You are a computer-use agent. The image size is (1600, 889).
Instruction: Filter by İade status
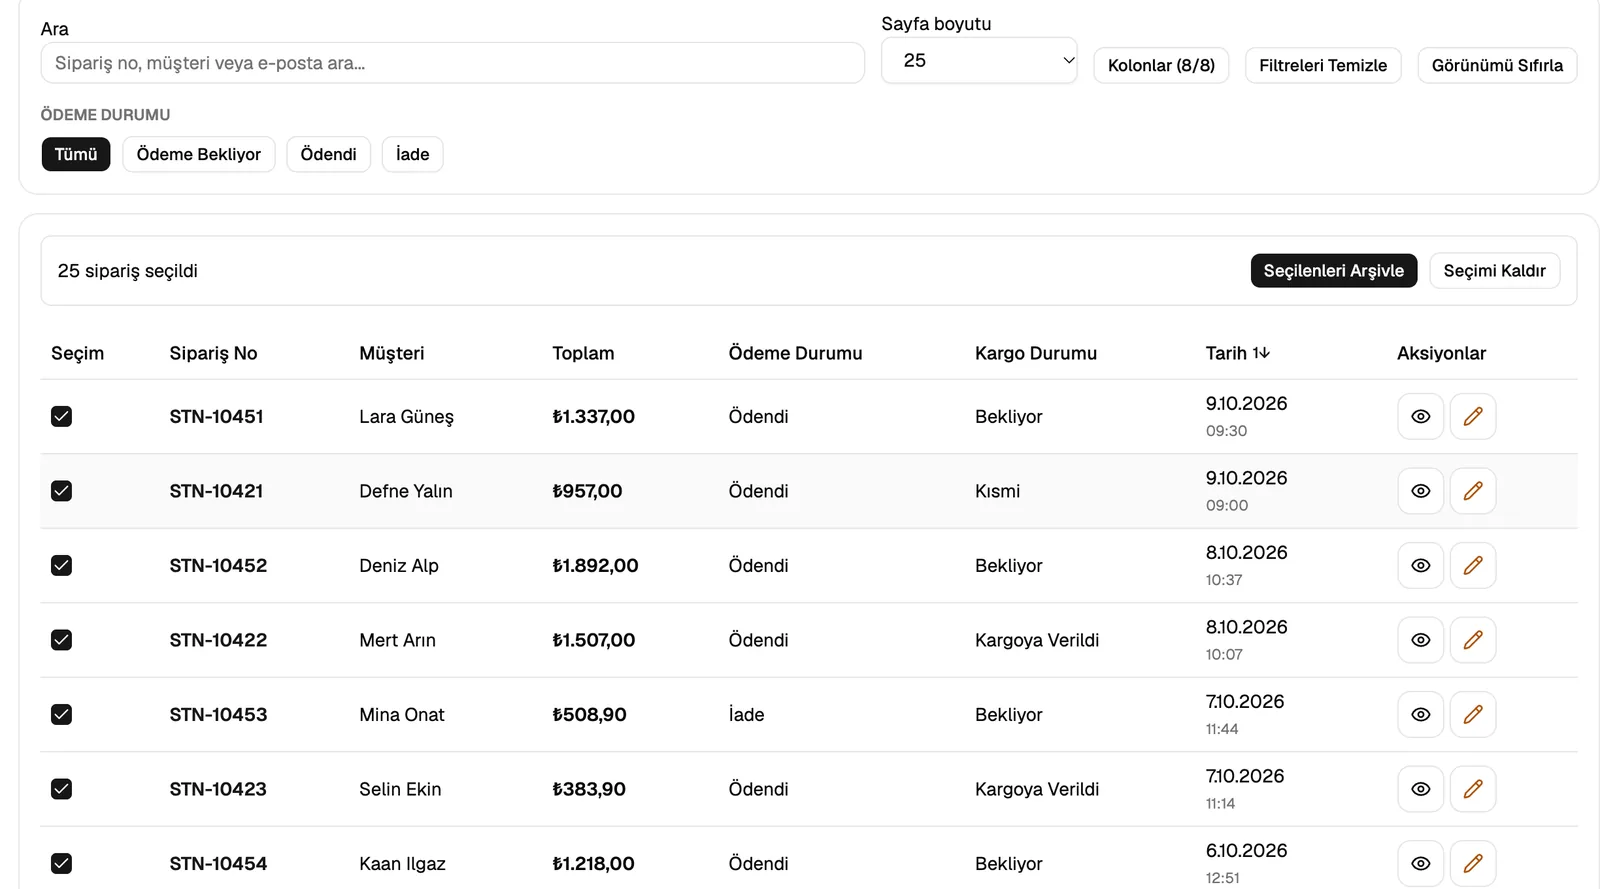click(x=412, y=154)
